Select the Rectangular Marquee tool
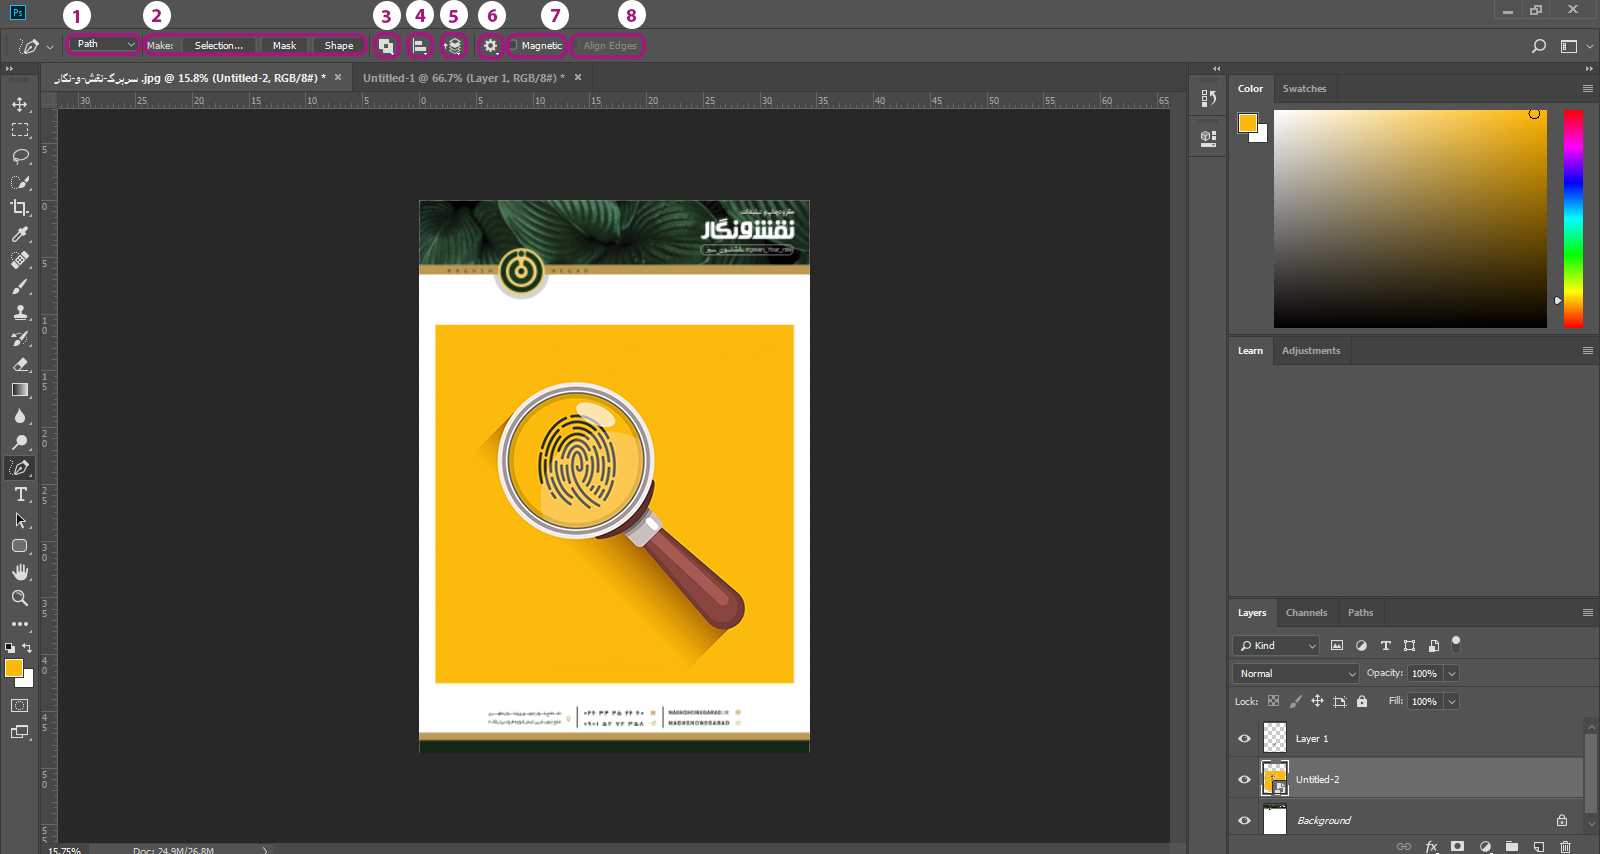Screen dimensions: 1600x854 (x=20, y=130)
